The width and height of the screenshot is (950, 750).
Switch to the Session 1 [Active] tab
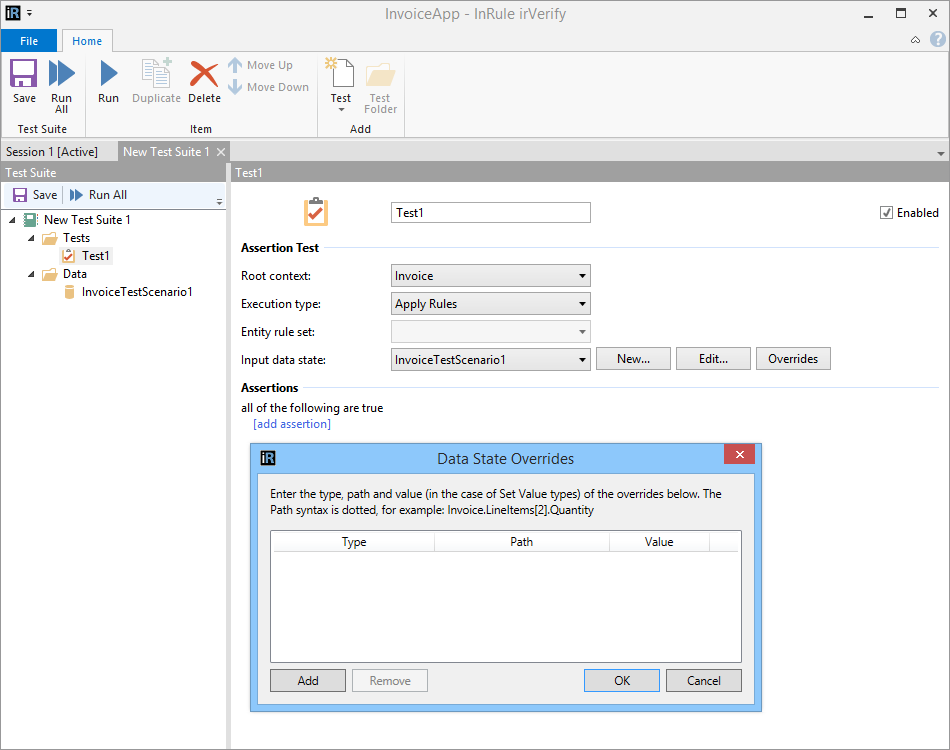[52, 152]
